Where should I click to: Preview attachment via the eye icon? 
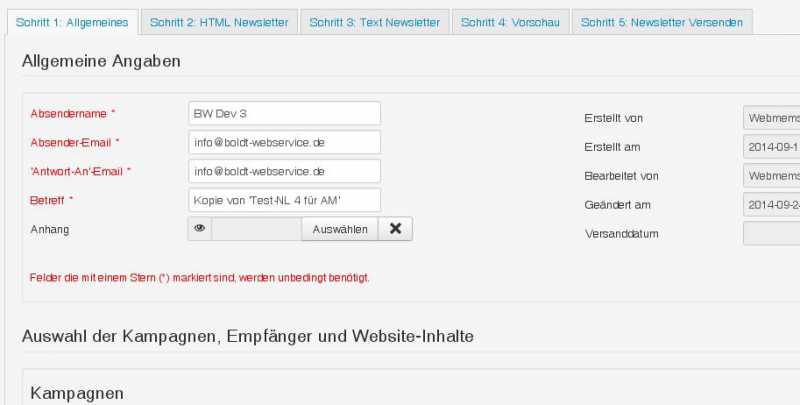tap(200, 229)
